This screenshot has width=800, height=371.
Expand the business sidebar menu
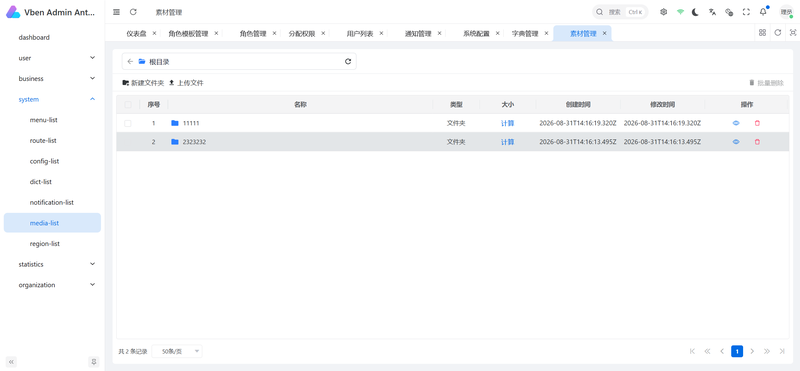coord(52,79)
